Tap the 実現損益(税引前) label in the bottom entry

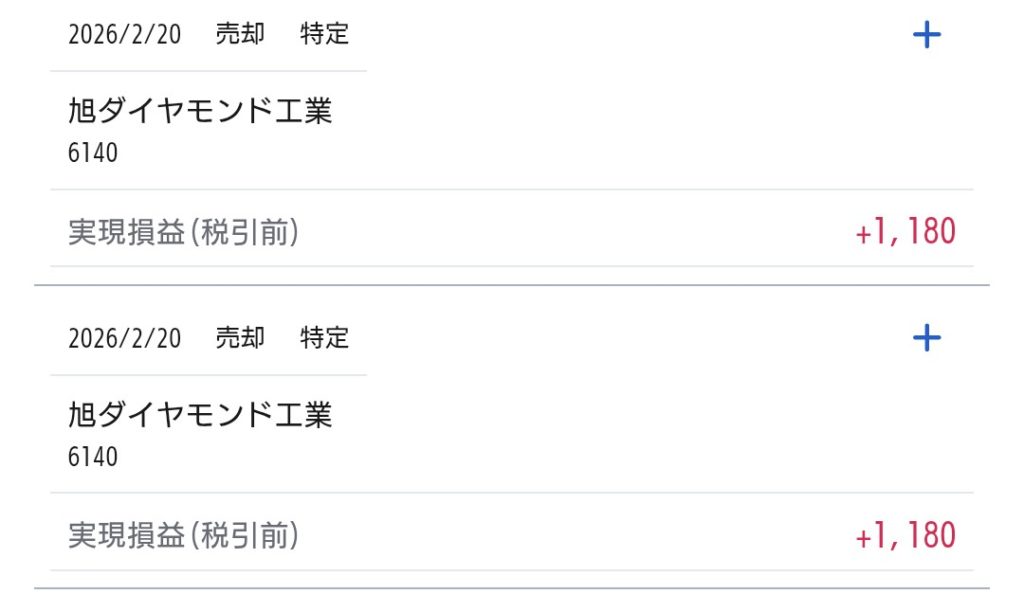(184, 536)
